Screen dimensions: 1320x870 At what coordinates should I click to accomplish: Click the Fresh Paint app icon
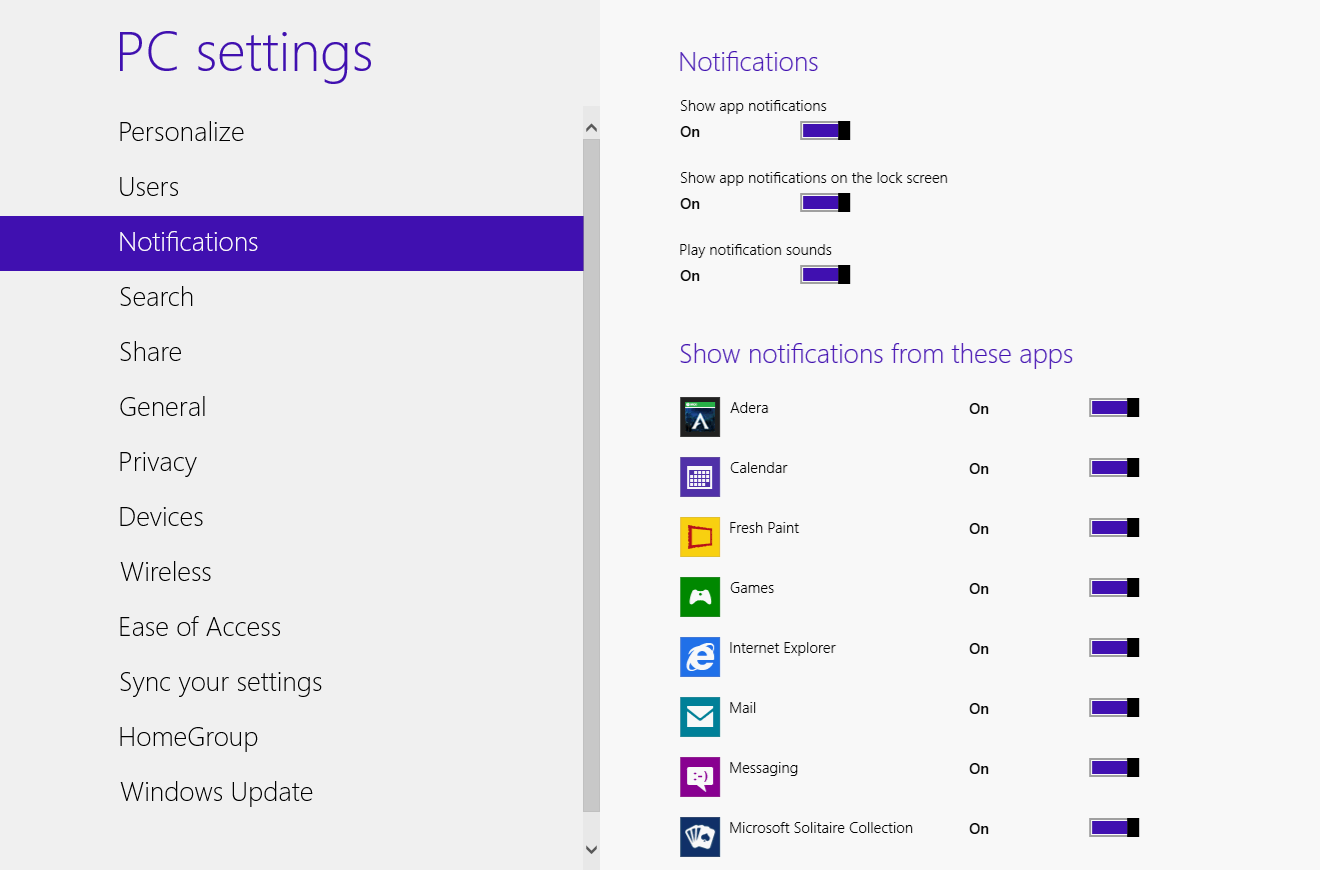point(700,537)
